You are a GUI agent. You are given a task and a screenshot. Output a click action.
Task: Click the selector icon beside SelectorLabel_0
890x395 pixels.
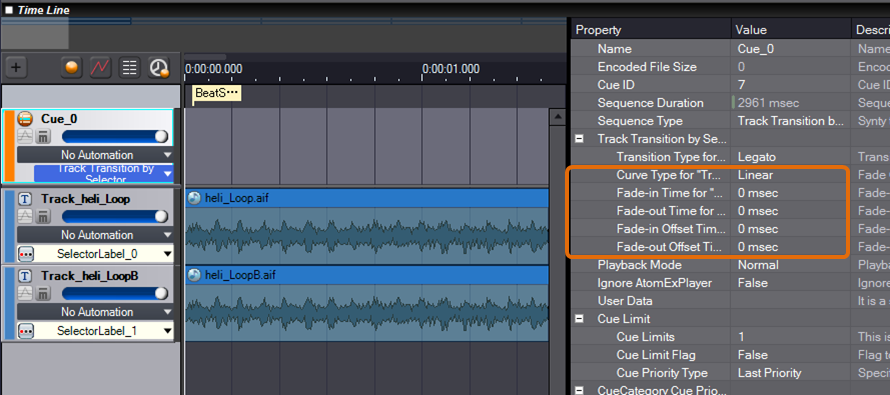tap(26, 253)
